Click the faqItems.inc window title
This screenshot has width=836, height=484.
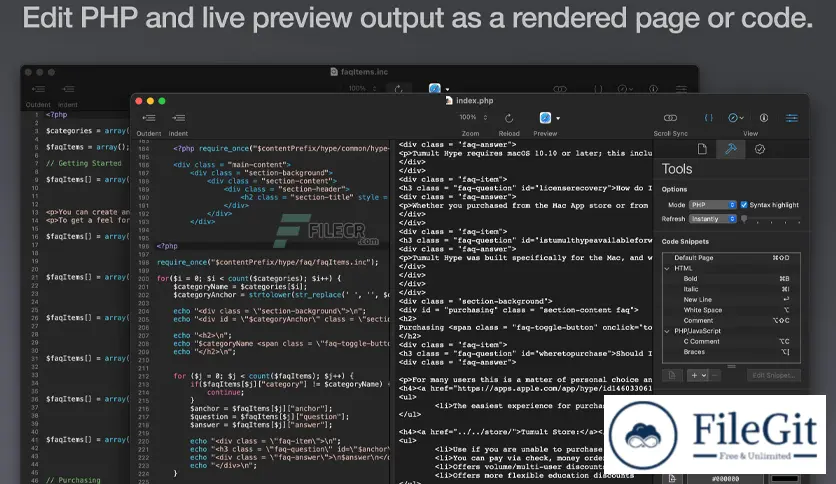(x=364, y=72)
